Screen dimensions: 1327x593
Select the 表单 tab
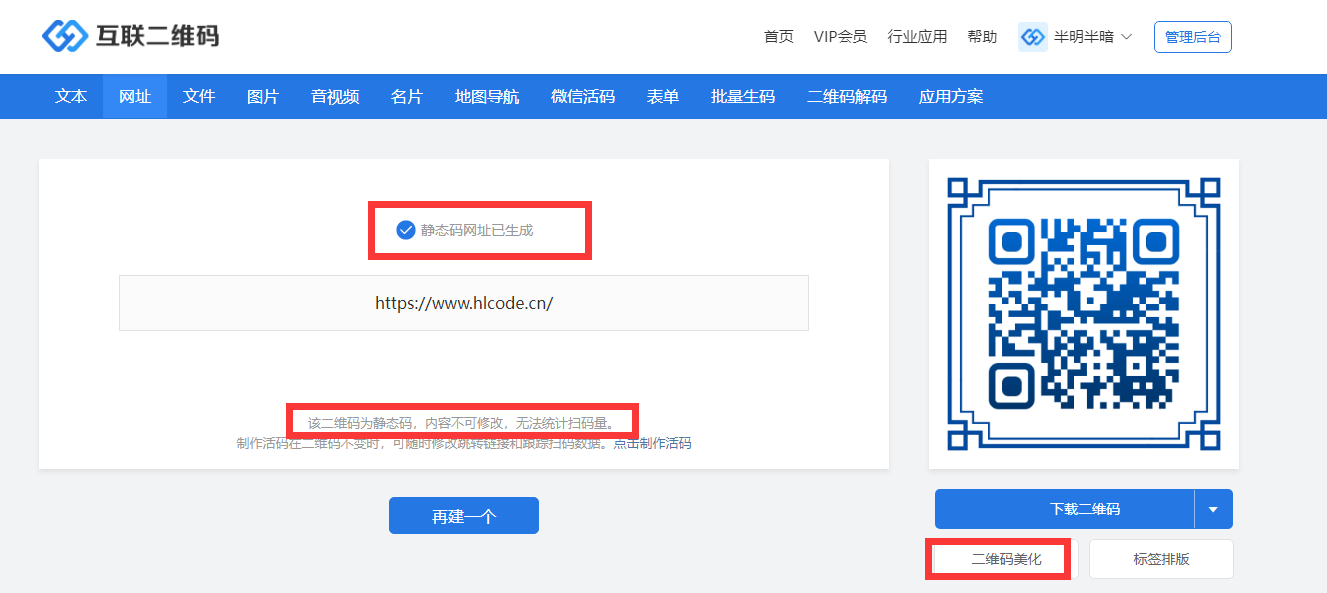(663, 97)
